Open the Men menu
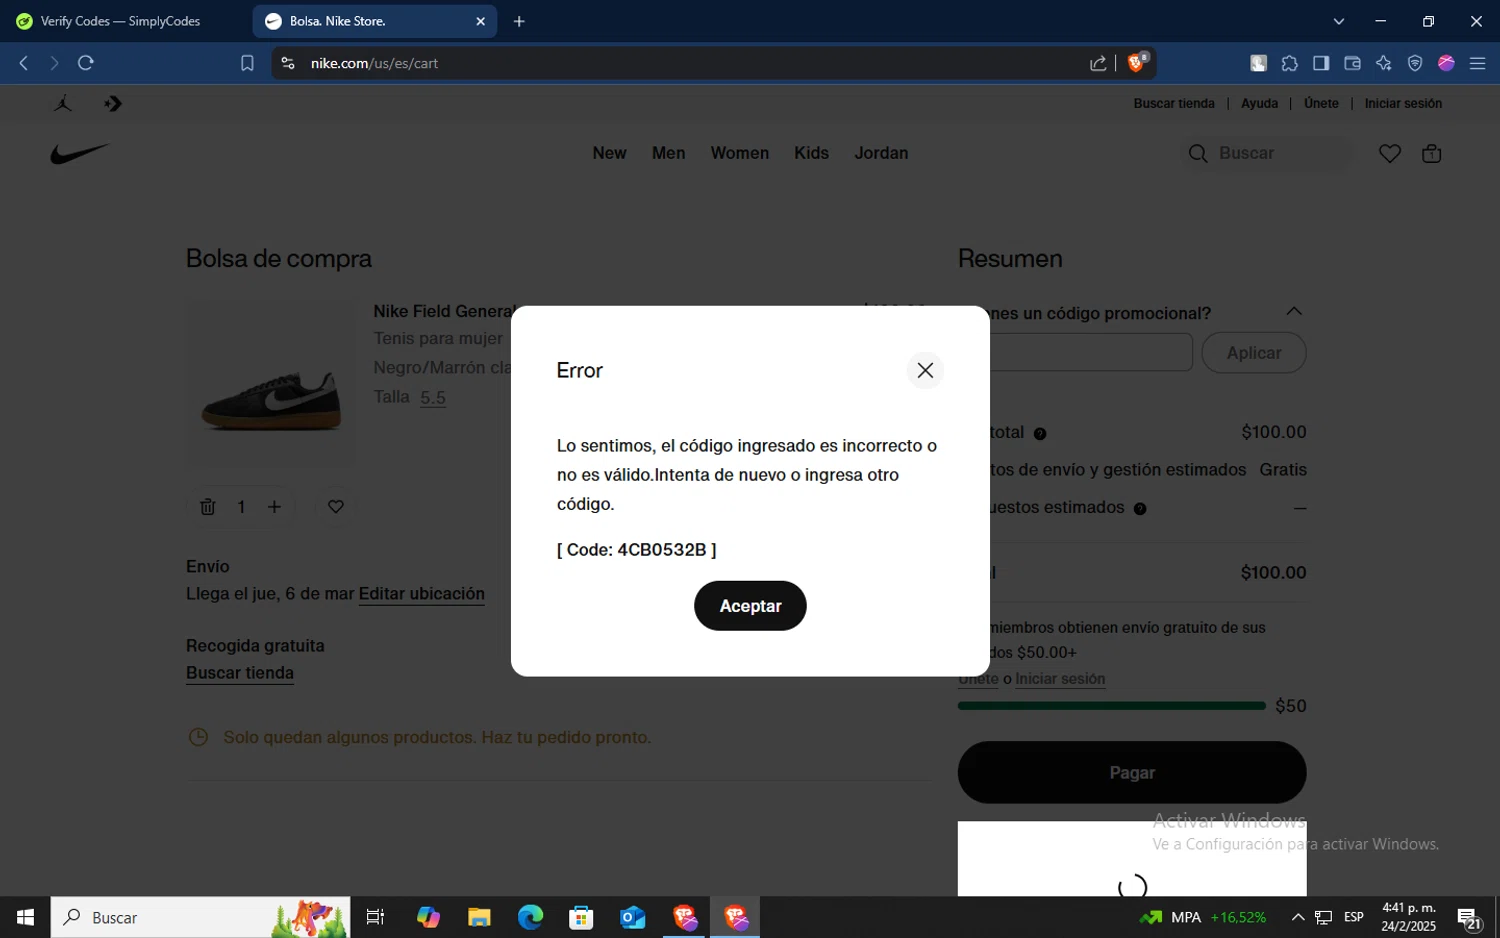 coord(668,153)
